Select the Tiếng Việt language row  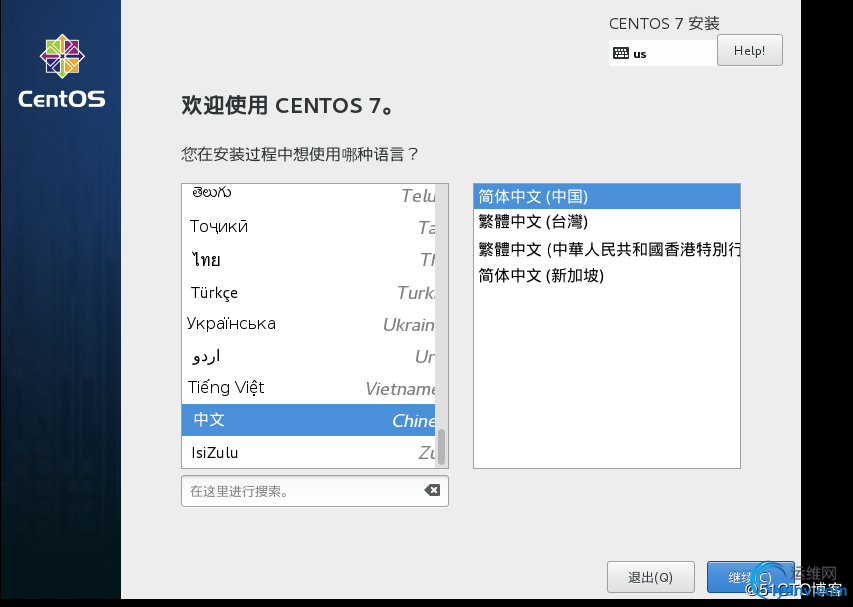coord(308,388)
